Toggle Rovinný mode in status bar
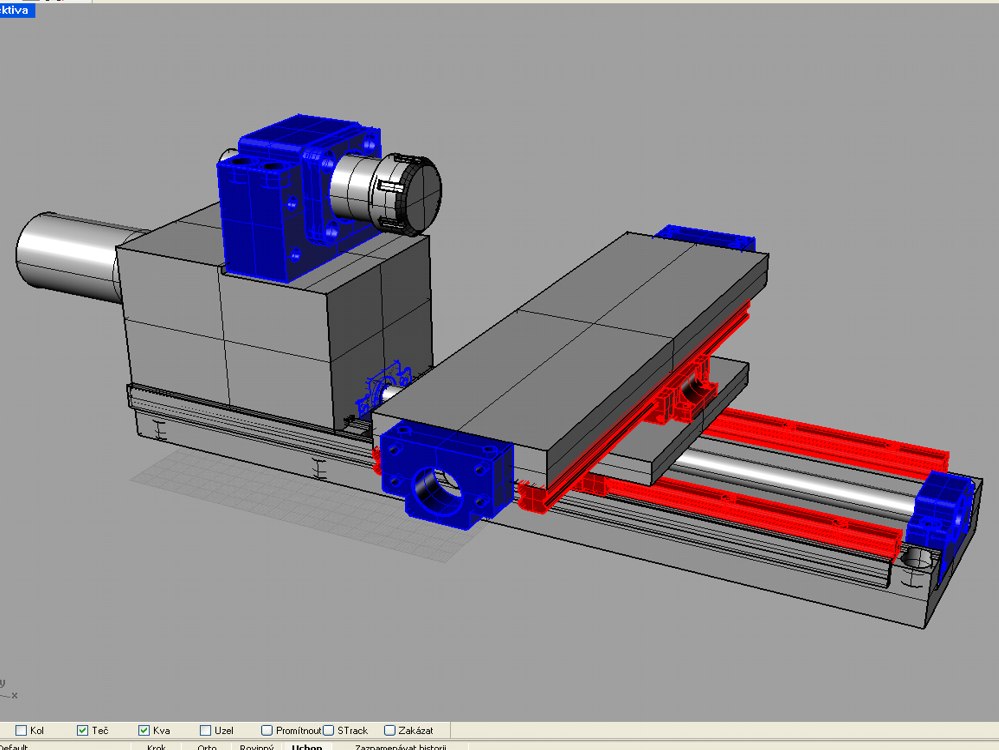Image resolution: width=999 pixels, height=750 pixels. (x=256, y=746)
